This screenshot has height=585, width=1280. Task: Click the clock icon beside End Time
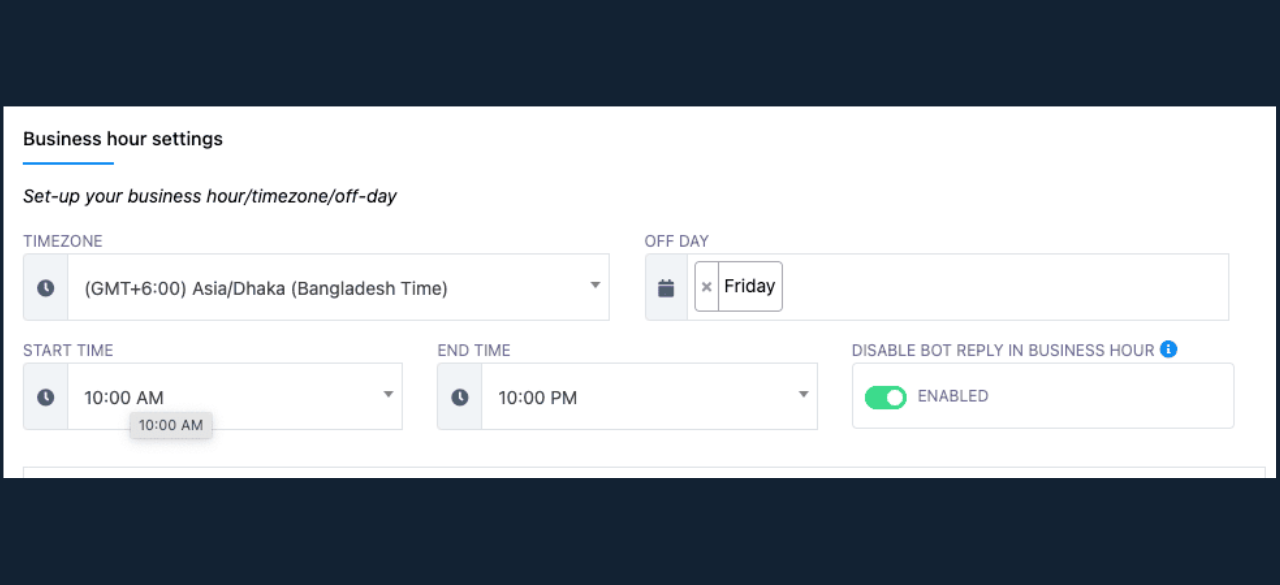[460, 397]
